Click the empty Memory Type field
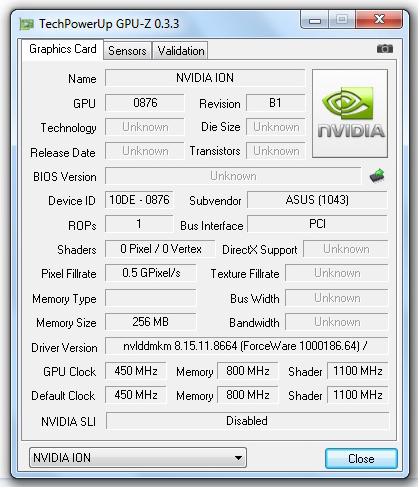Screen dimensions: 418x487 (x=151, y=298)
